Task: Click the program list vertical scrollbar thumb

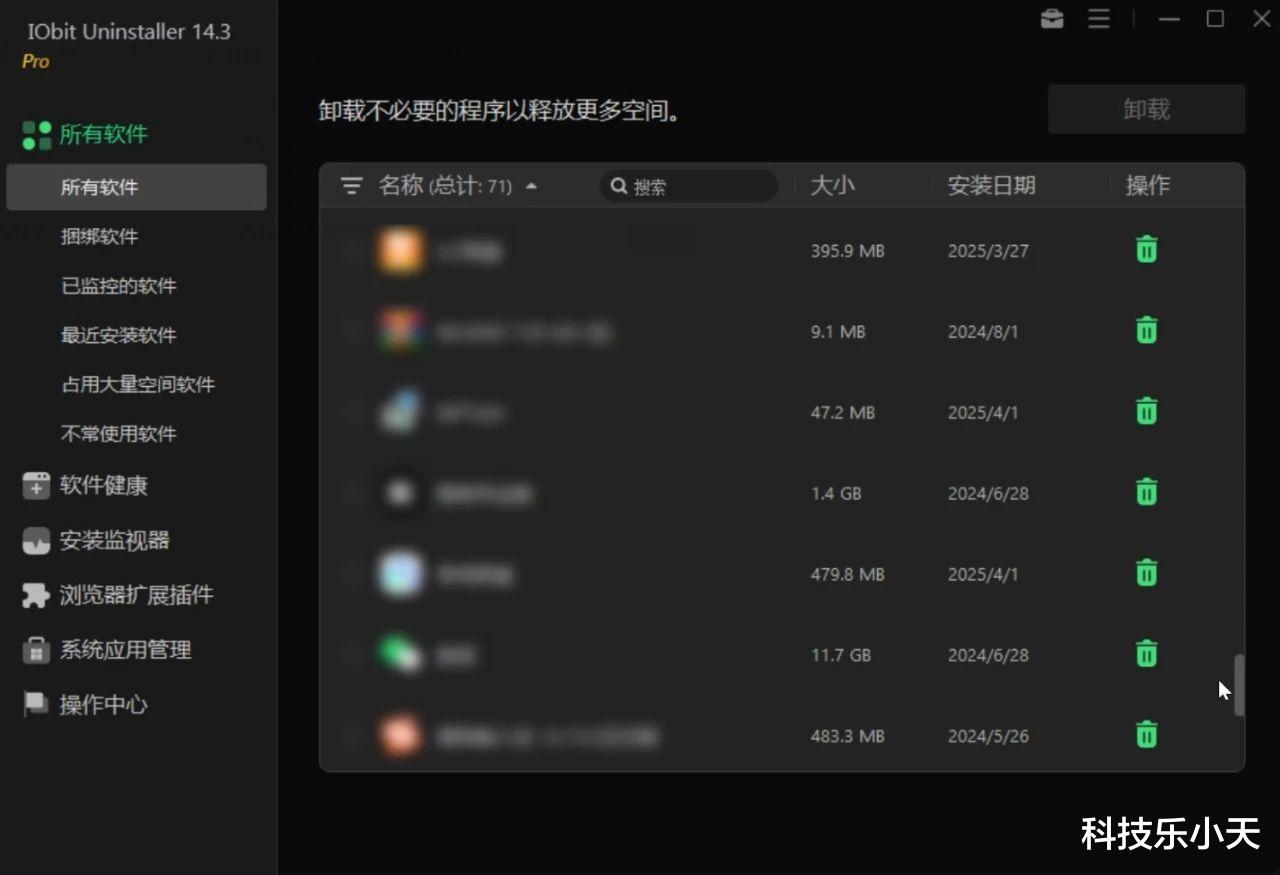Action: [1239, 685]
